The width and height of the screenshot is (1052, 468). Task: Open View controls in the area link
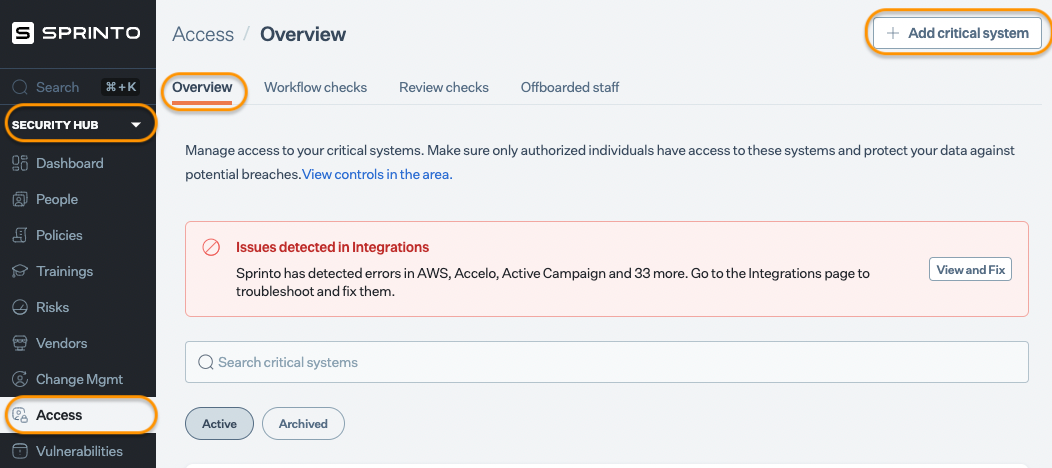[x=377, y=175]
